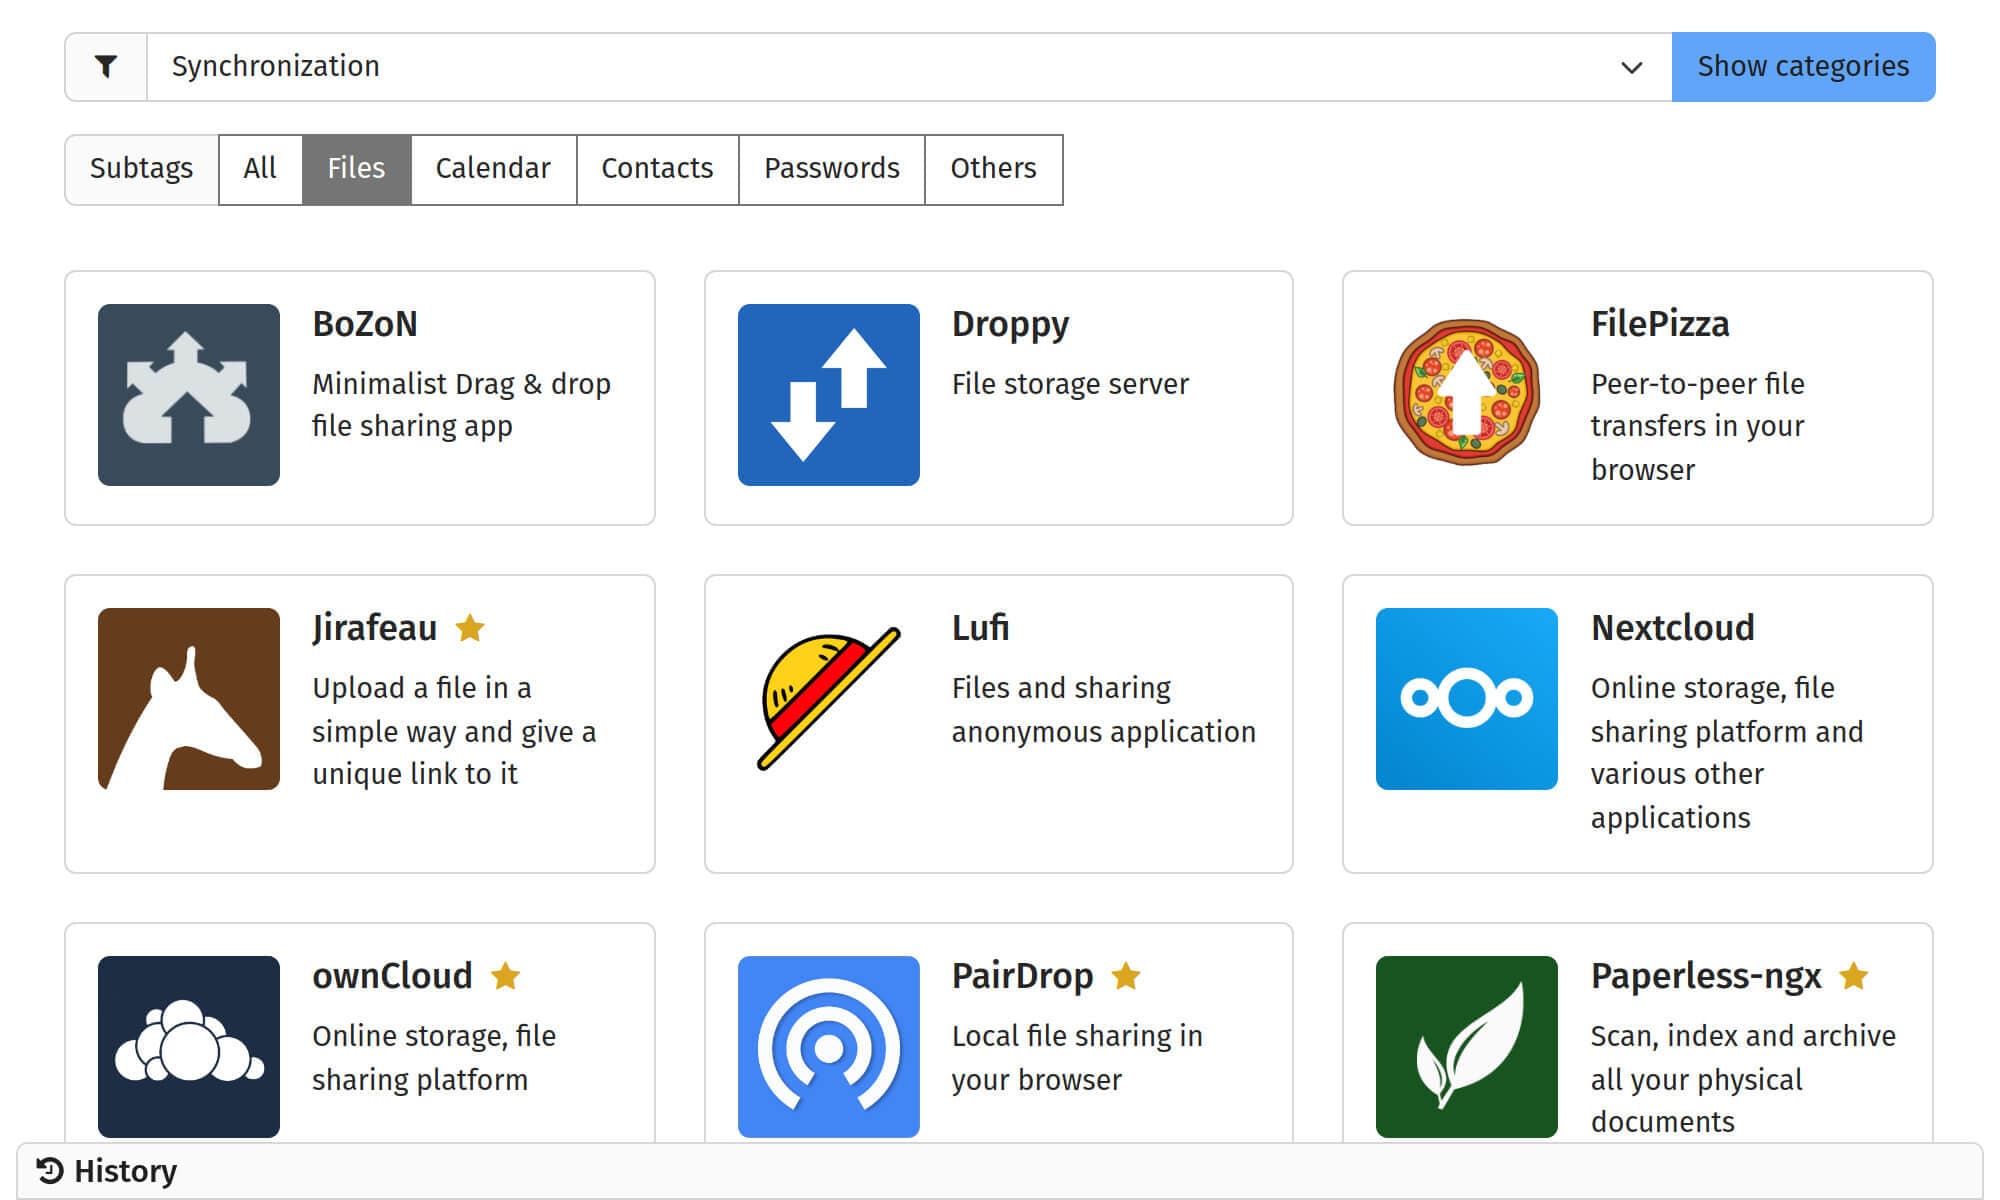The height and width of the screenshot is (1200, 2000).
Task: Click the Nextcloud logo icon
Action: [x=1466, y=699]
